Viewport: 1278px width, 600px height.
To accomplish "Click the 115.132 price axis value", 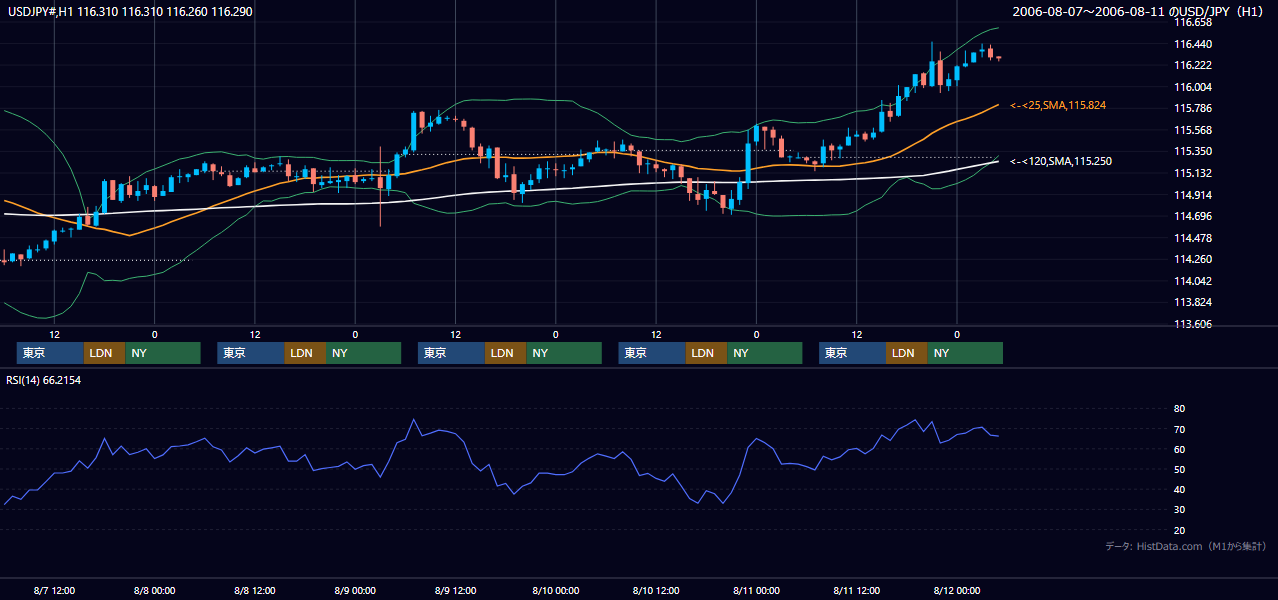I will [1193, 173].
